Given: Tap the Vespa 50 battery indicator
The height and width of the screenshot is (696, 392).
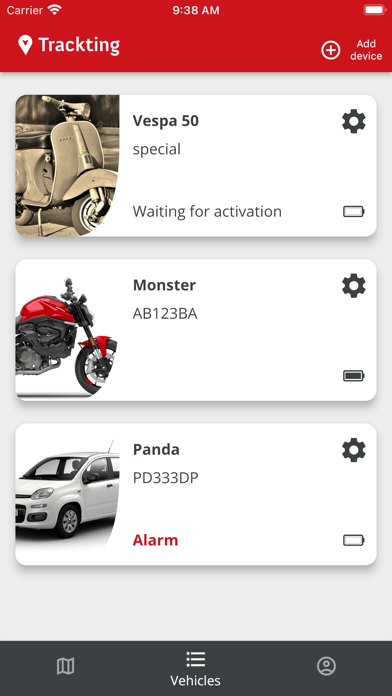Looking at the screenshot, I should coord(354,211).
